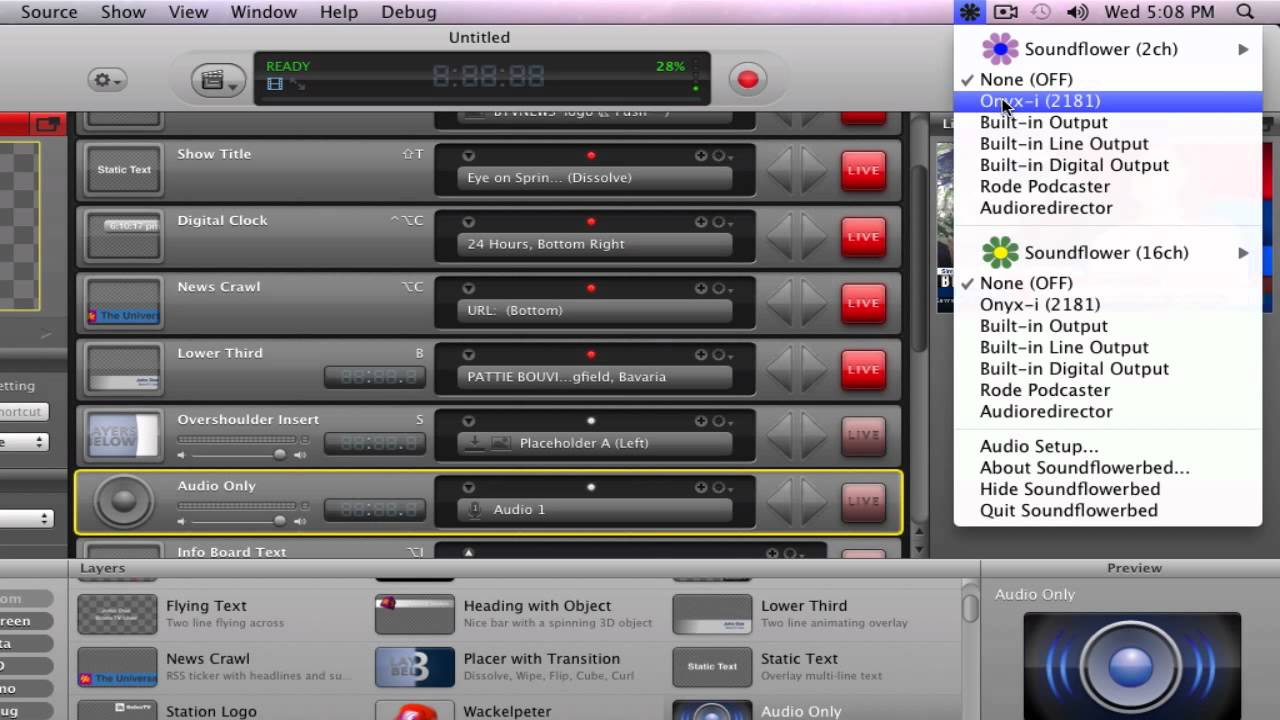Open the Soundflowerbed flower icon in menu bar
The height and width of the screenshot is (720, 1280).
(969, 12)
